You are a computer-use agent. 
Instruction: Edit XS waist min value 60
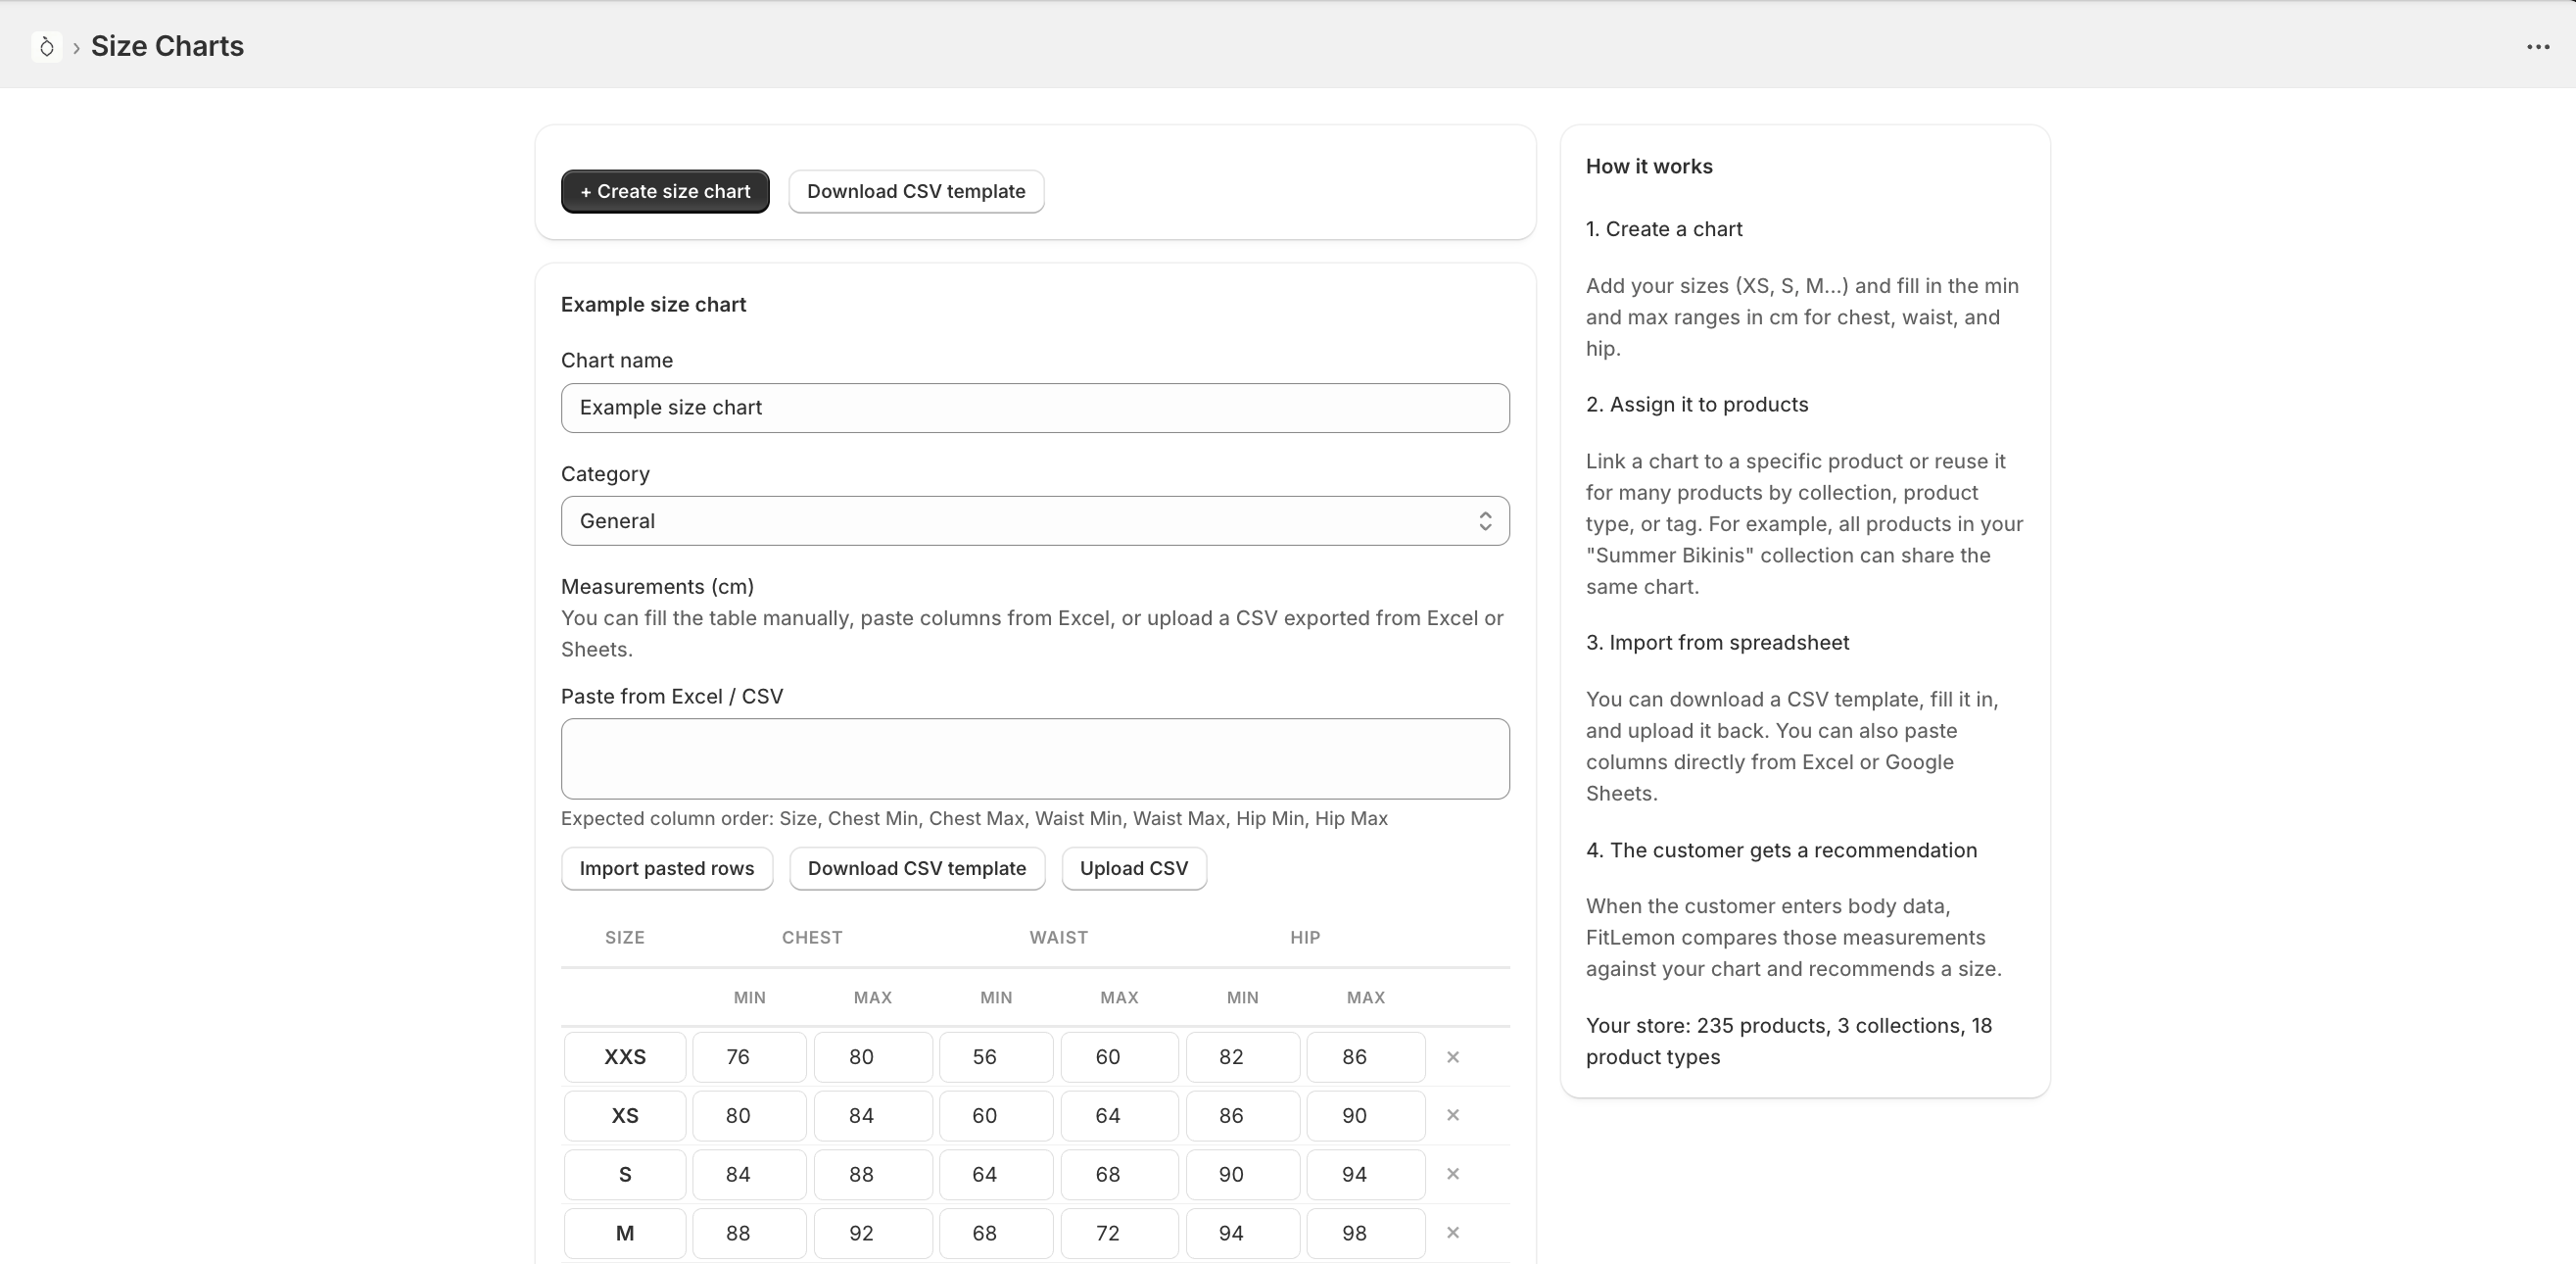click(x=996, y=1116)
